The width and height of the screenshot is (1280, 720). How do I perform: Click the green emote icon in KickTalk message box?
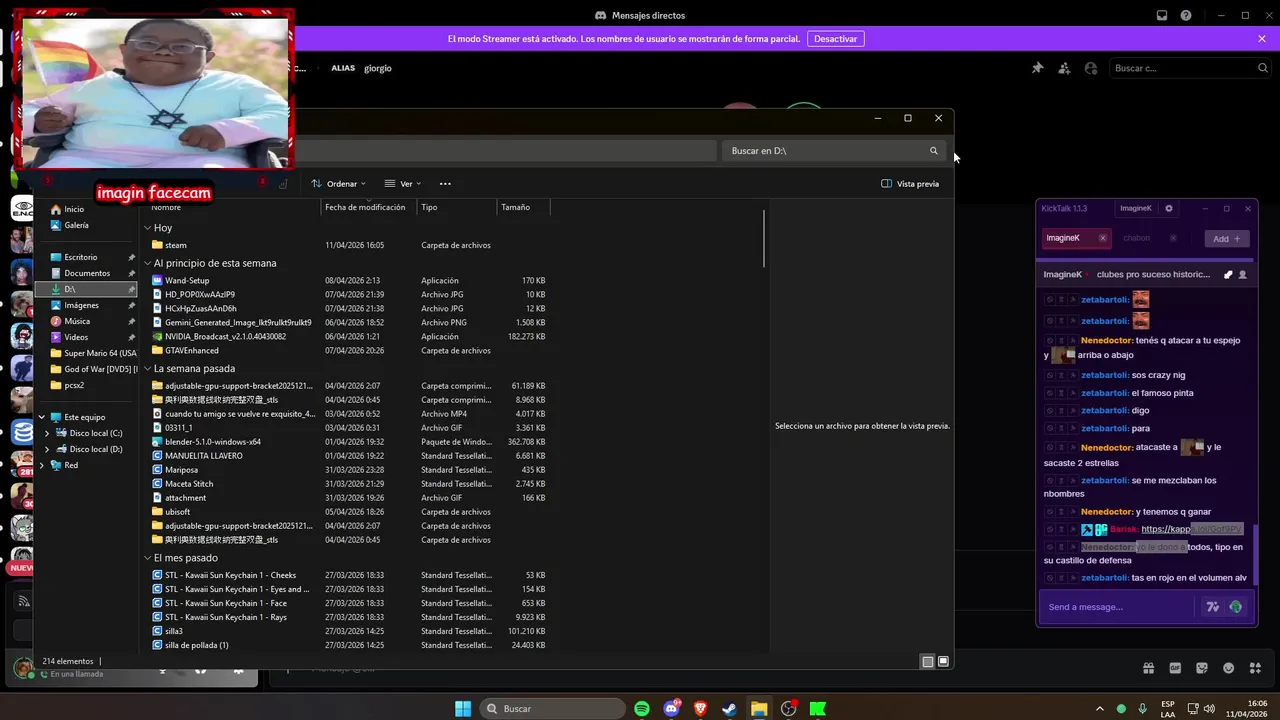click(x=1236, y=607)
